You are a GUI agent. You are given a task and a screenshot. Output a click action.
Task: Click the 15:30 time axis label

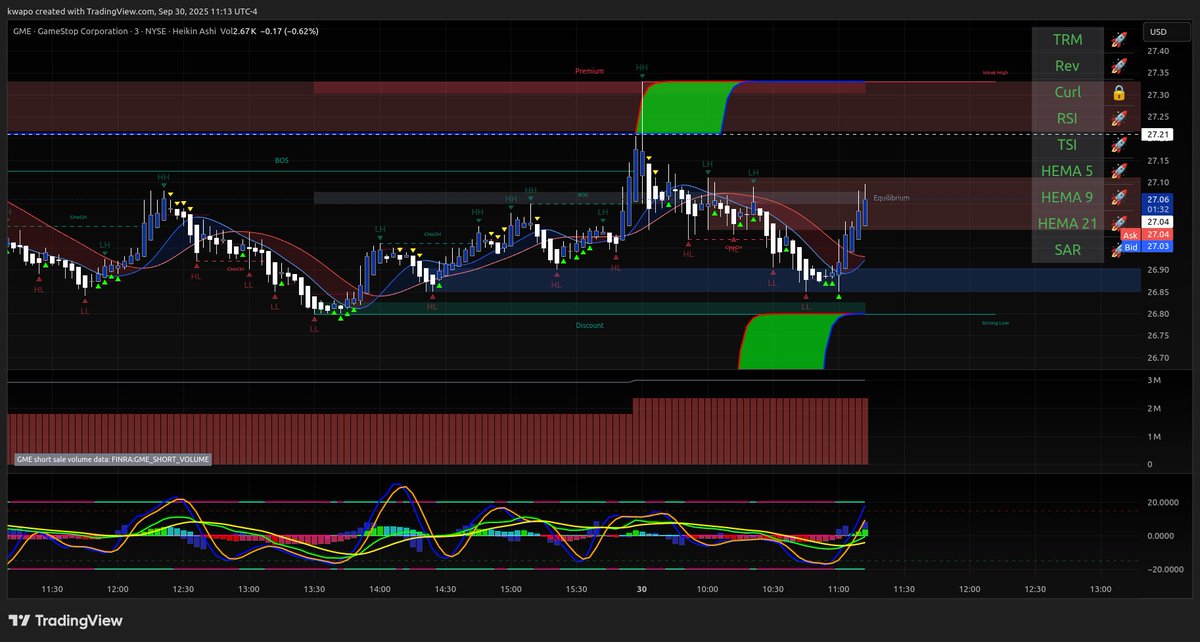click(576, 590)
